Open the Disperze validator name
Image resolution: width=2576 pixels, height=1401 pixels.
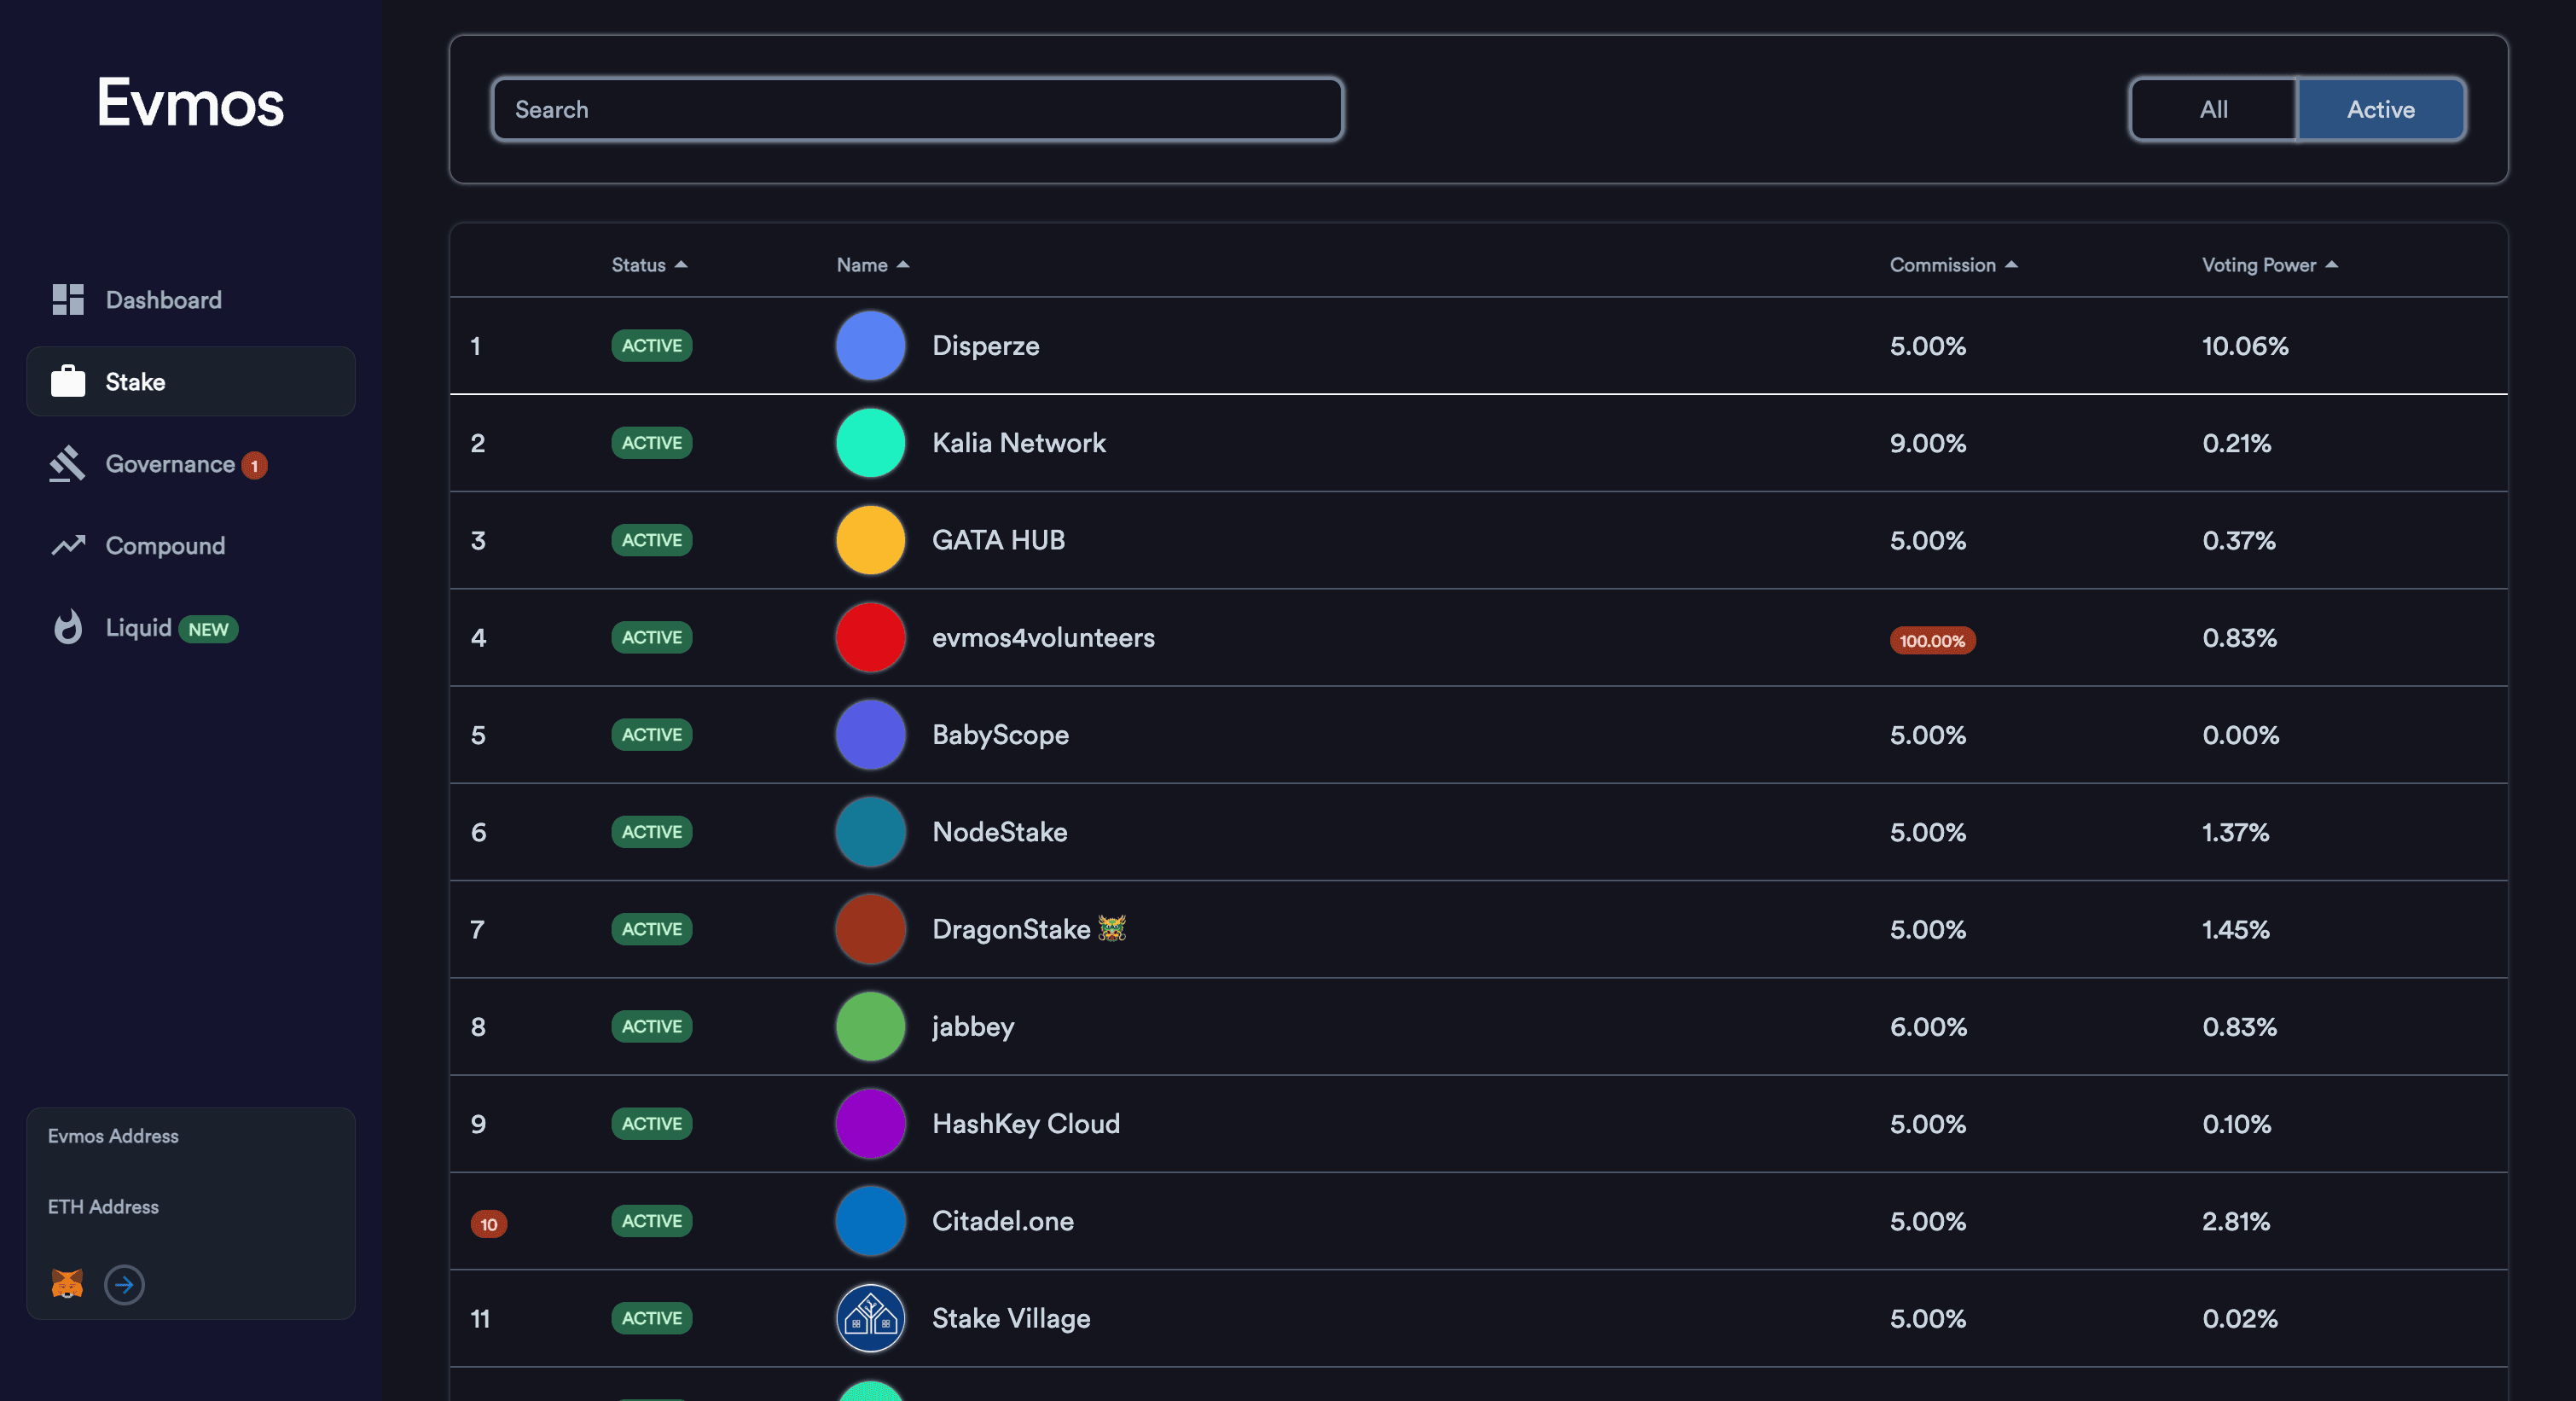click(x=985, y=345)
